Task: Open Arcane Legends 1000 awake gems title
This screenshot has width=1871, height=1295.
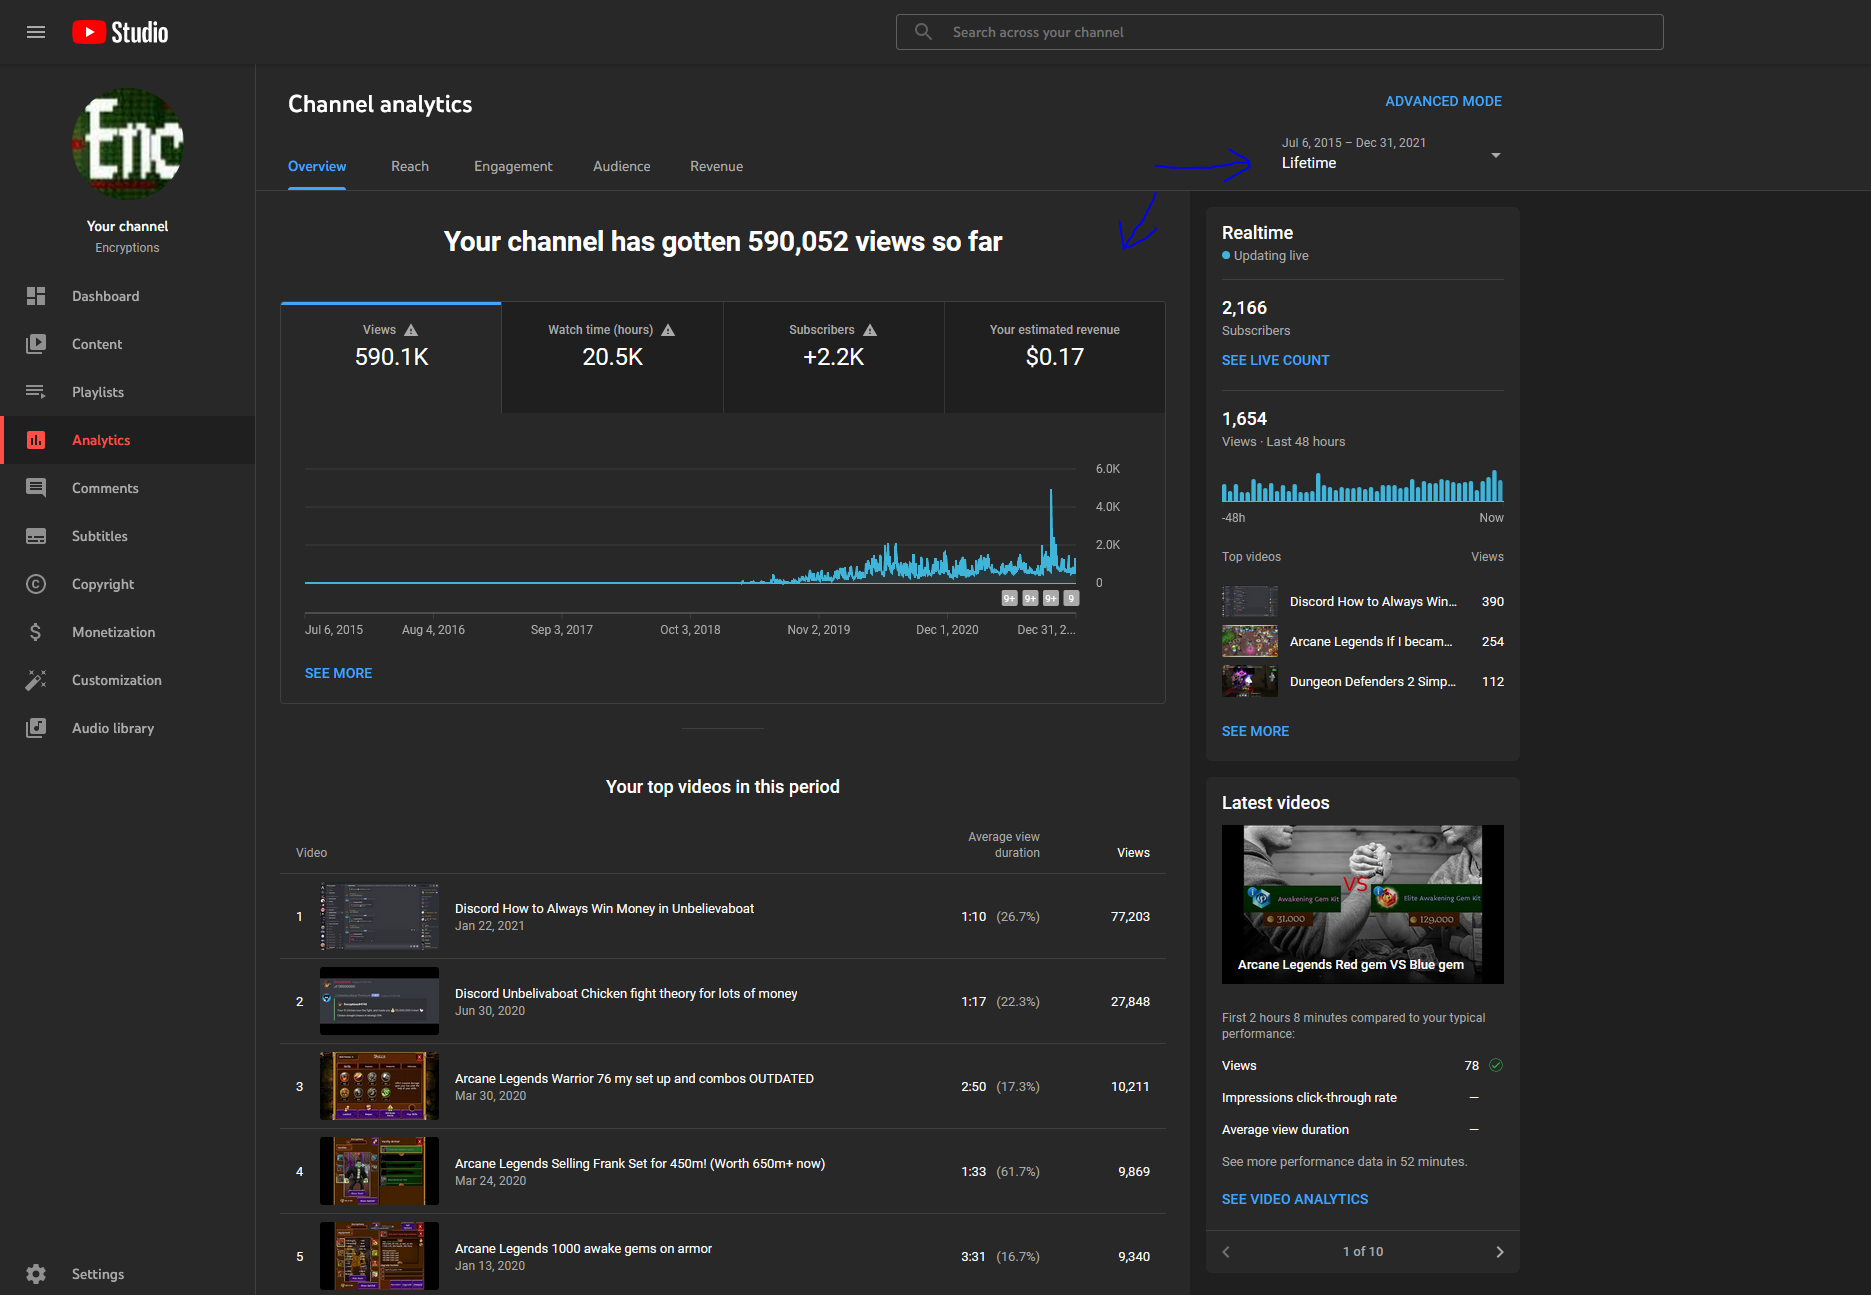Action: 583,1248
